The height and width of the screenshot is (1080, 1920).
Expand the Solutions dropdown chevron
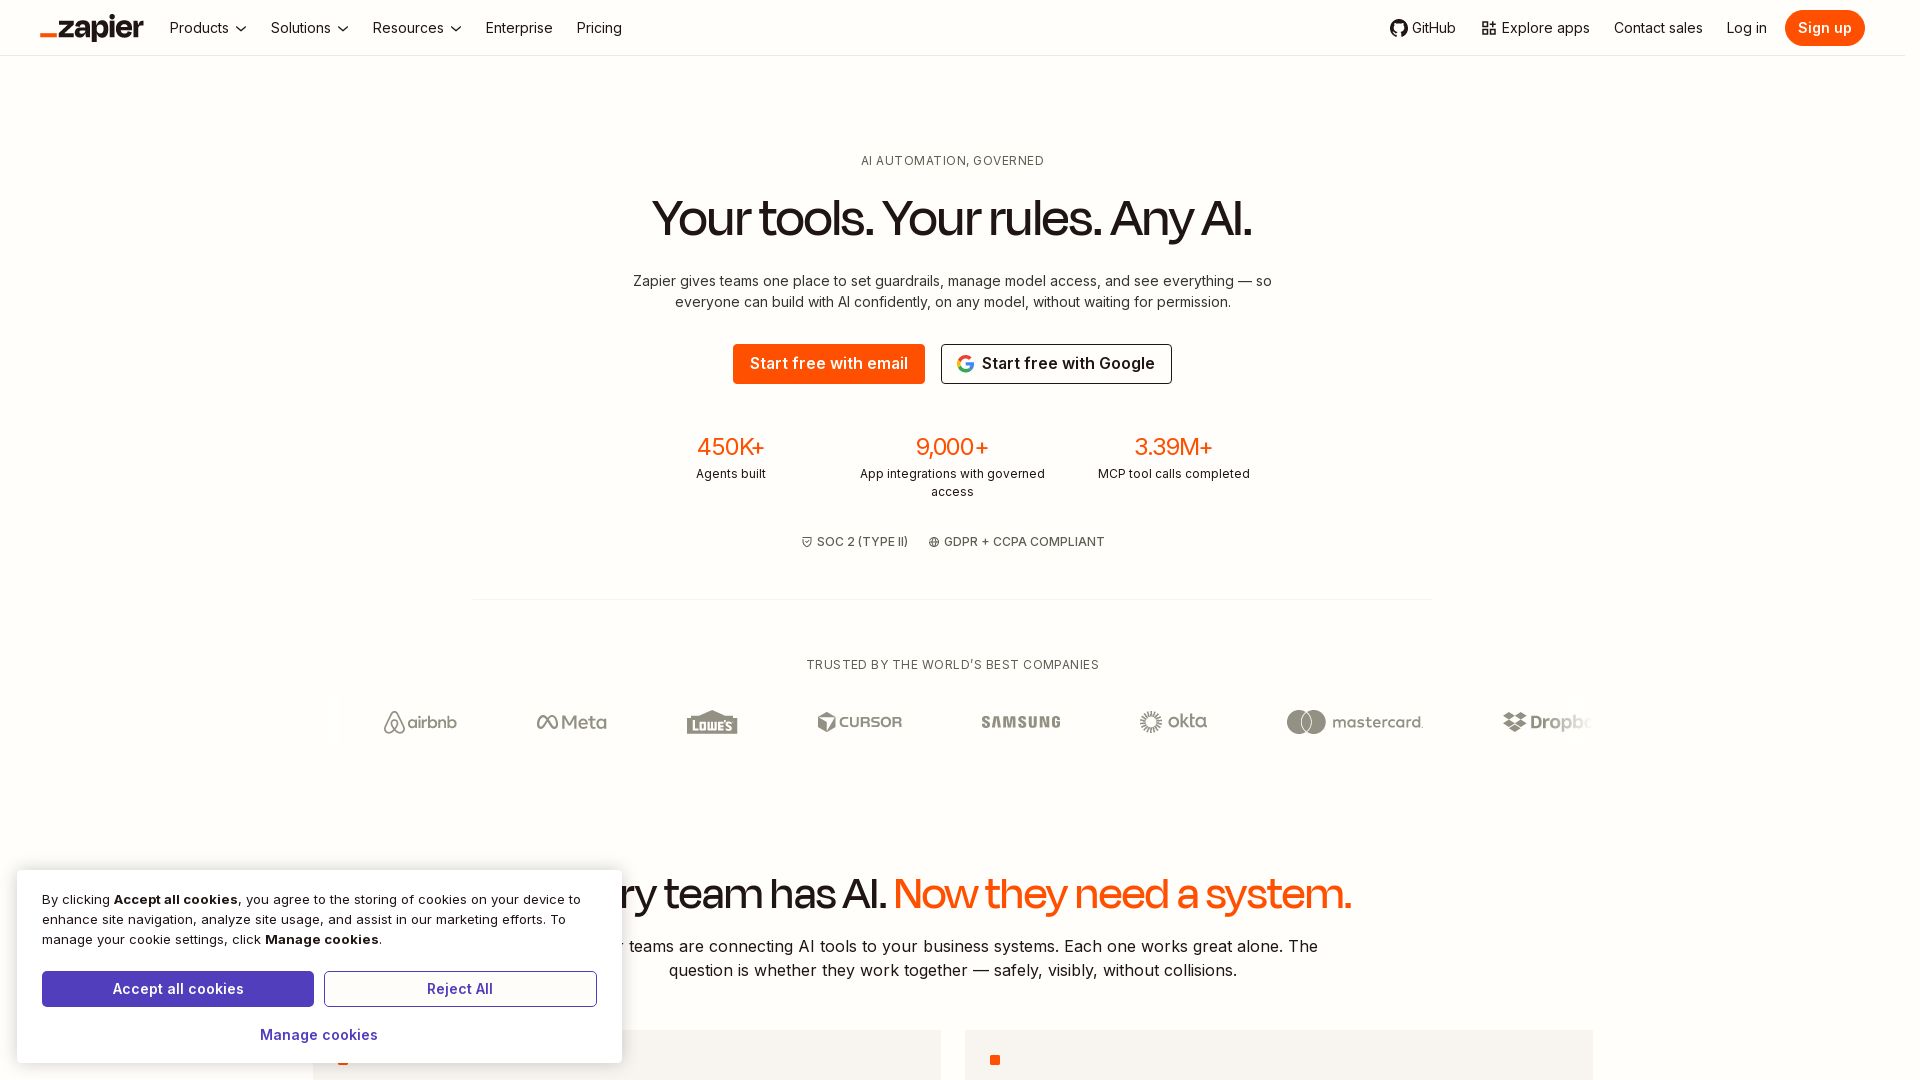click(343, 29)
